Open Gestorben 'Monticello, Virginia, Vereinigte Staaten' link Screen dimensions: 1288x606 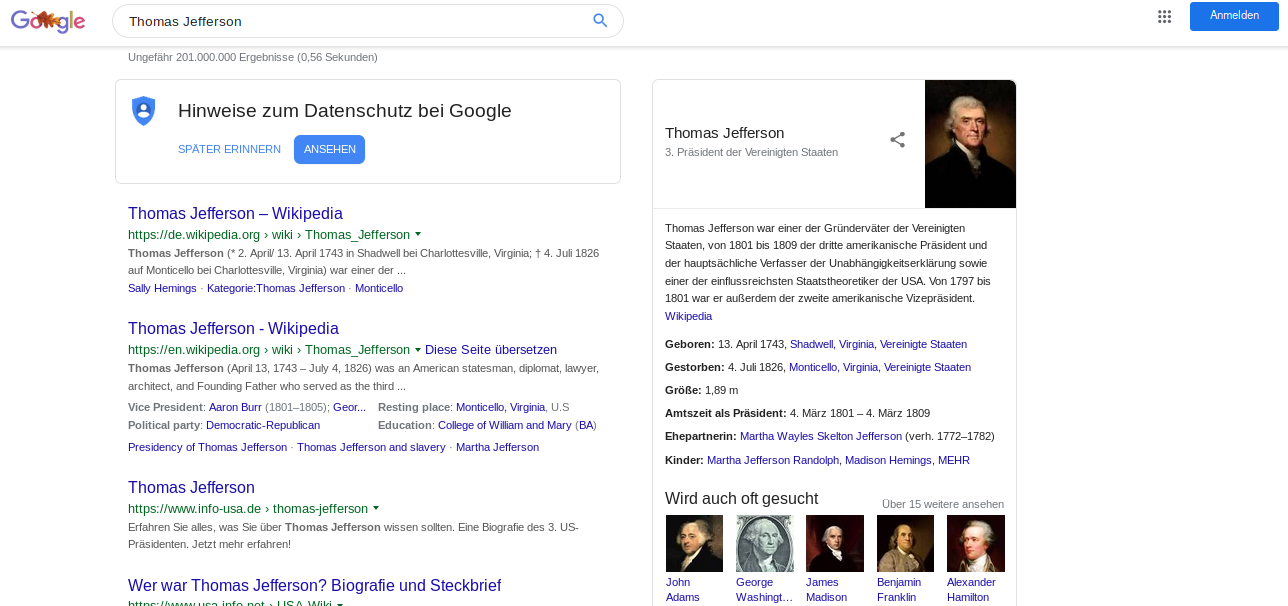880,367
